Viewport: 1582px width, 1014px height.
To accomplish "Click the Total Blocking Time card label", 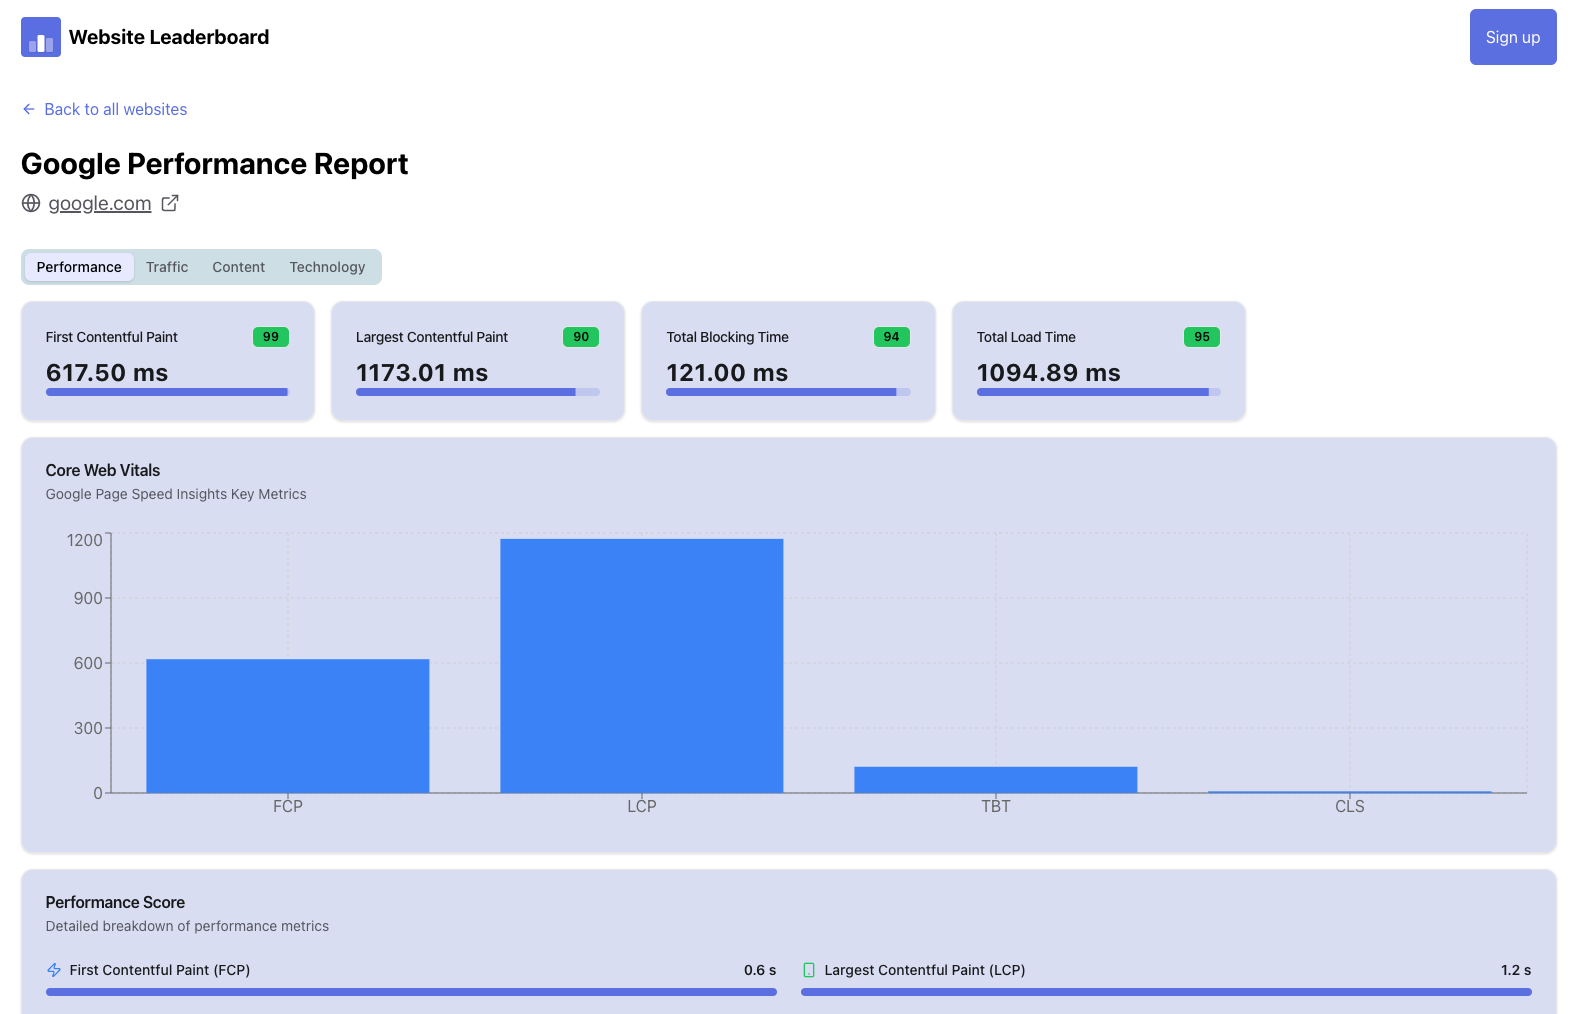I will click(x=728, y=337).
